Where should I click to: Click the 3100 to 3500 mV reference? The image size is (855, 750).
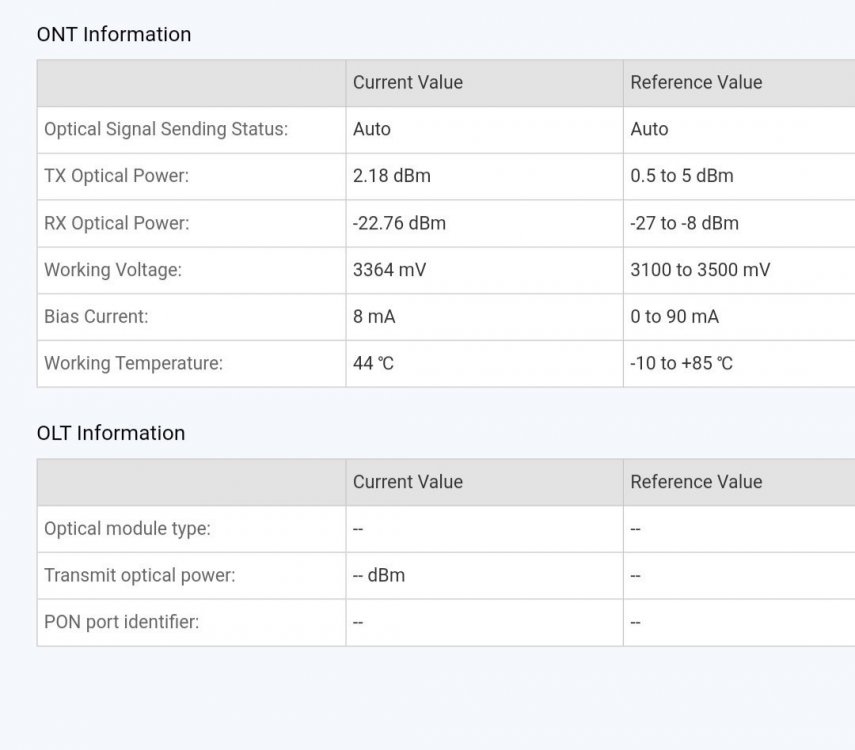click(x=700, y=270)
